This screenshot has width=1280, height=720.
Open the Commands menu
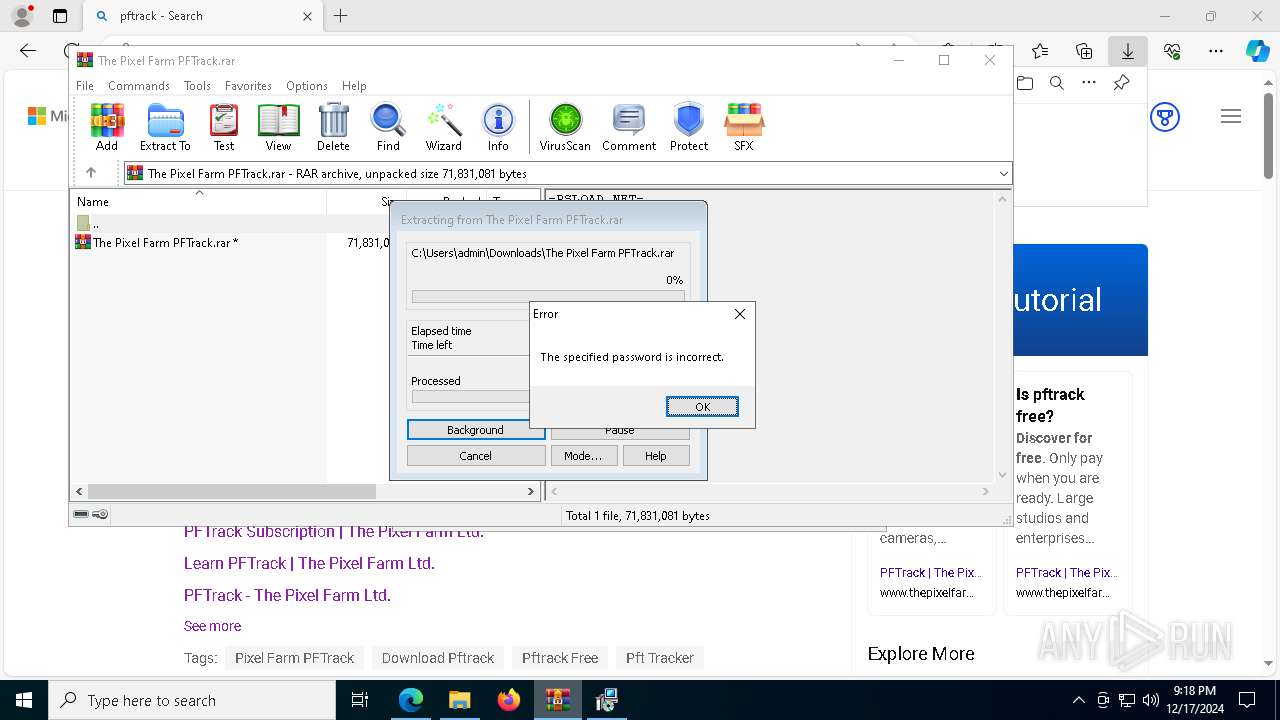coord(139,86)
